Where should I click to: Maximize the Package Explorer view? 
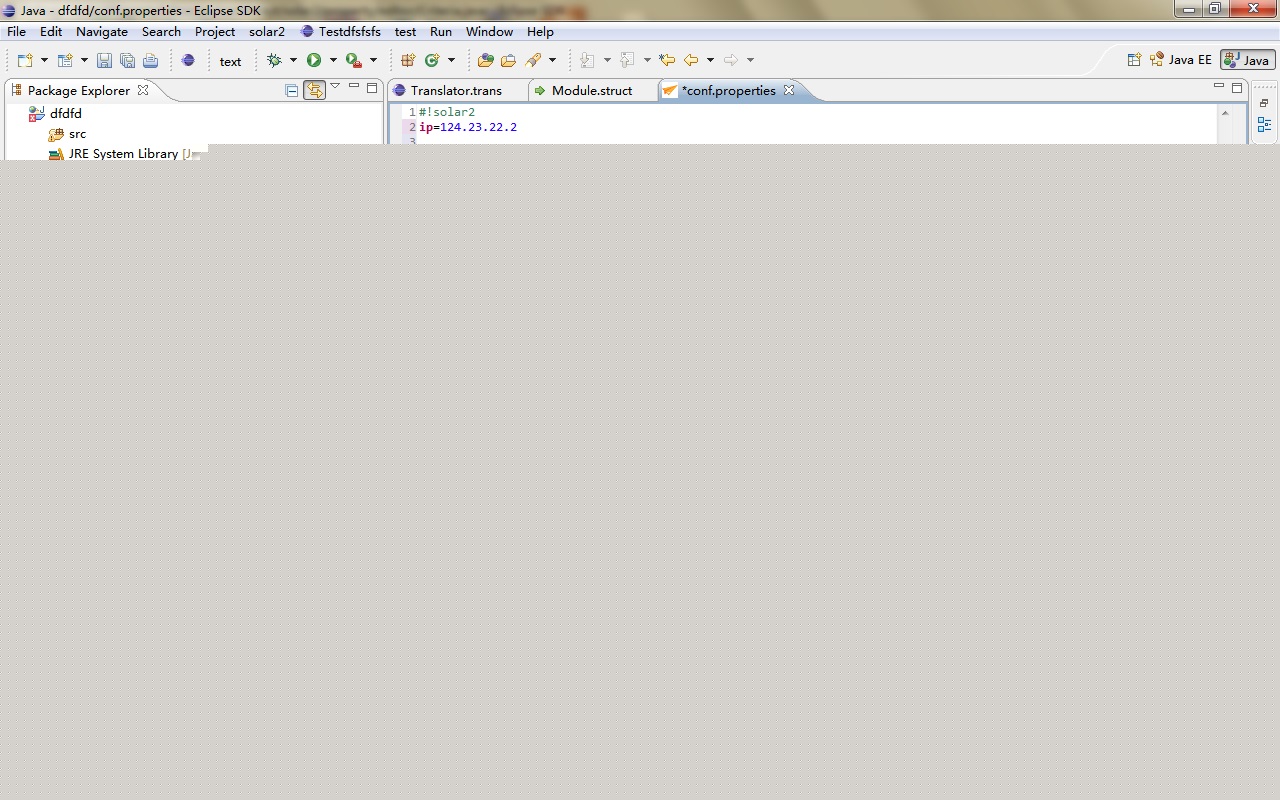tap(372, 87)
